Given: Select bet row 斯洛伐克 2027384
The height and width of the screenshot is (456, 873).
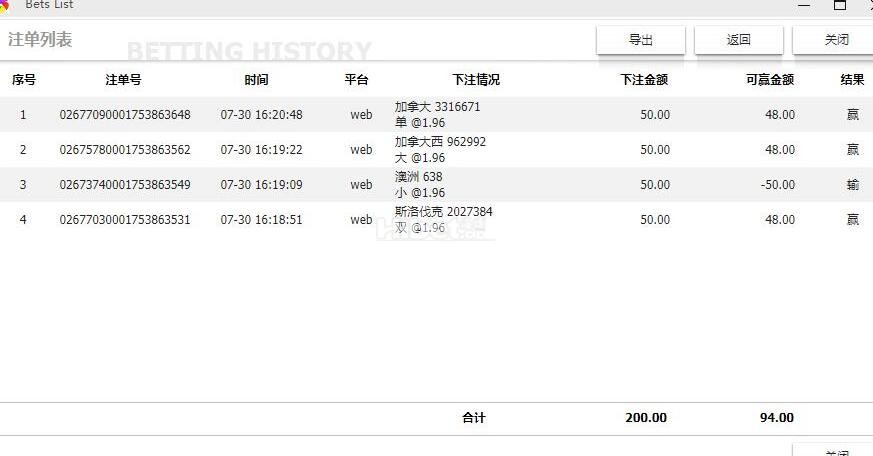Looking at the screenshot, I should [x=443, y=220].
